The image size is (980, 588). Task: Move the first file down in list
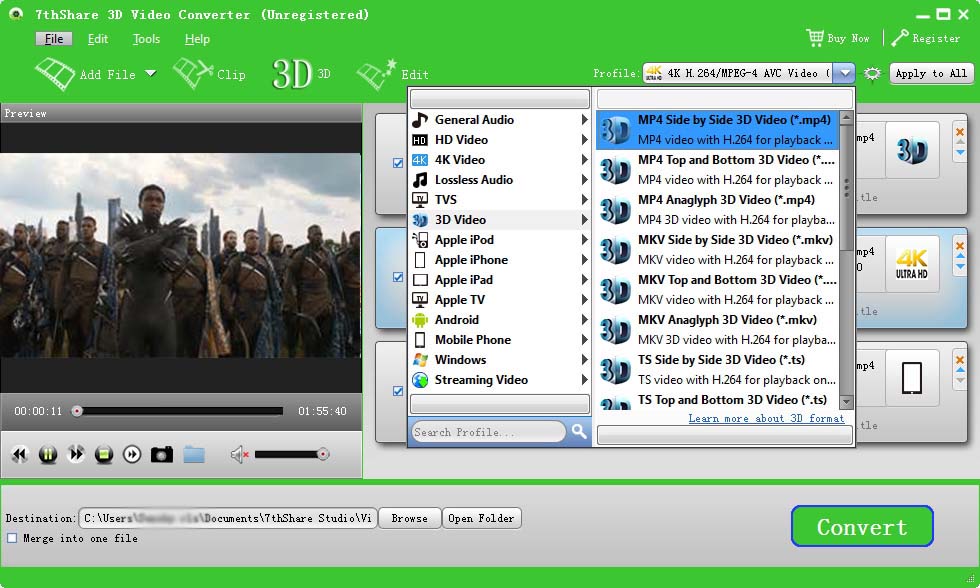tap(960, 152)
